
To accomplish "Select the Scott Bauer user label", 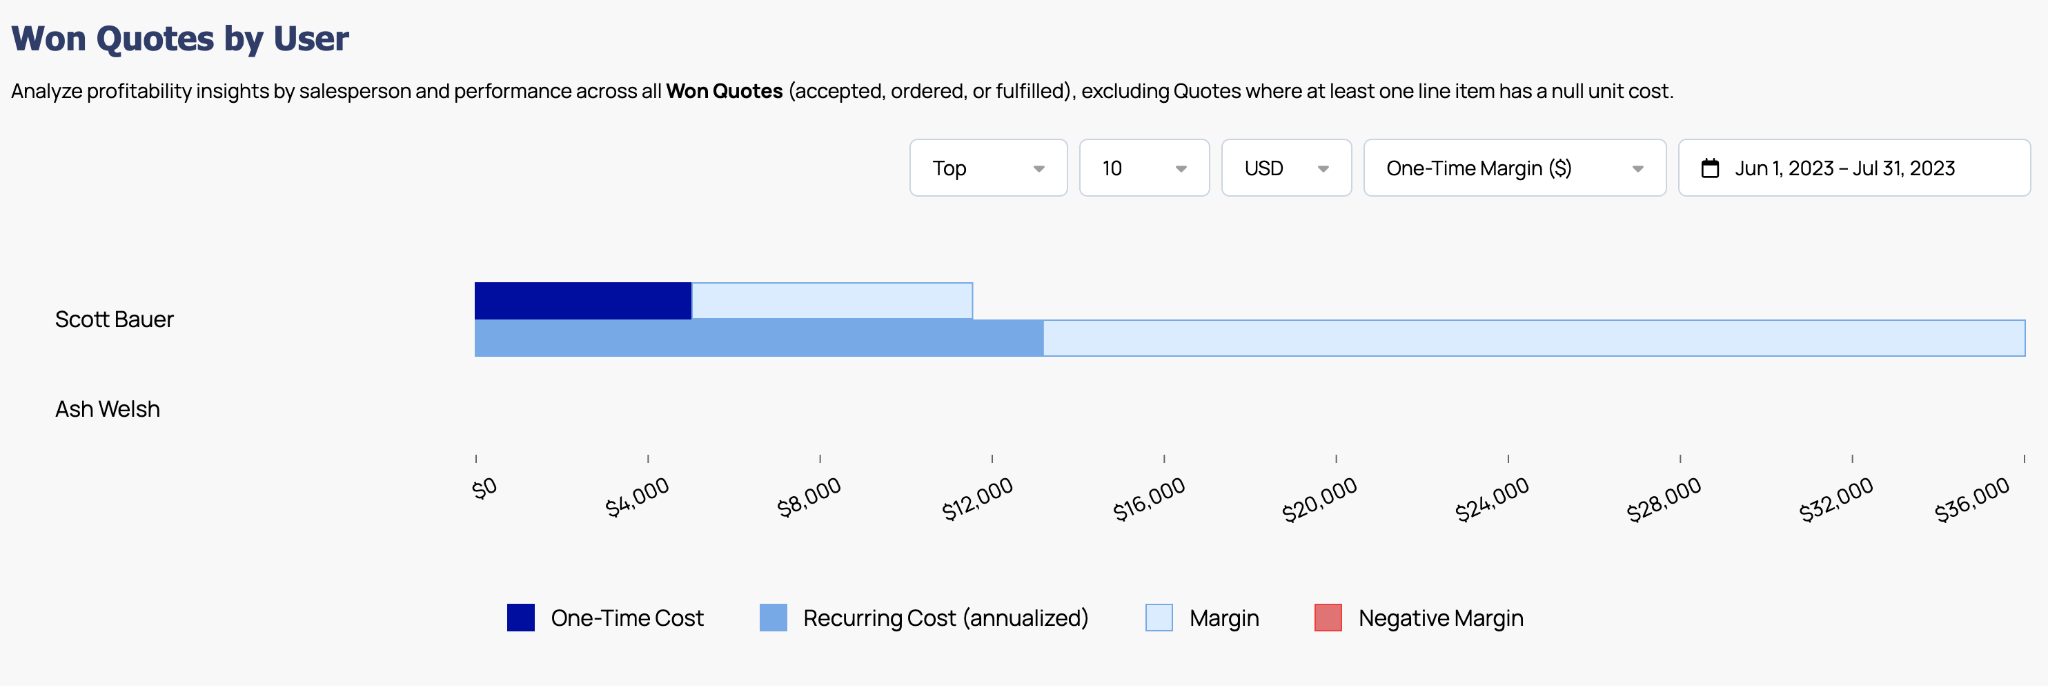I will (114, 319).
